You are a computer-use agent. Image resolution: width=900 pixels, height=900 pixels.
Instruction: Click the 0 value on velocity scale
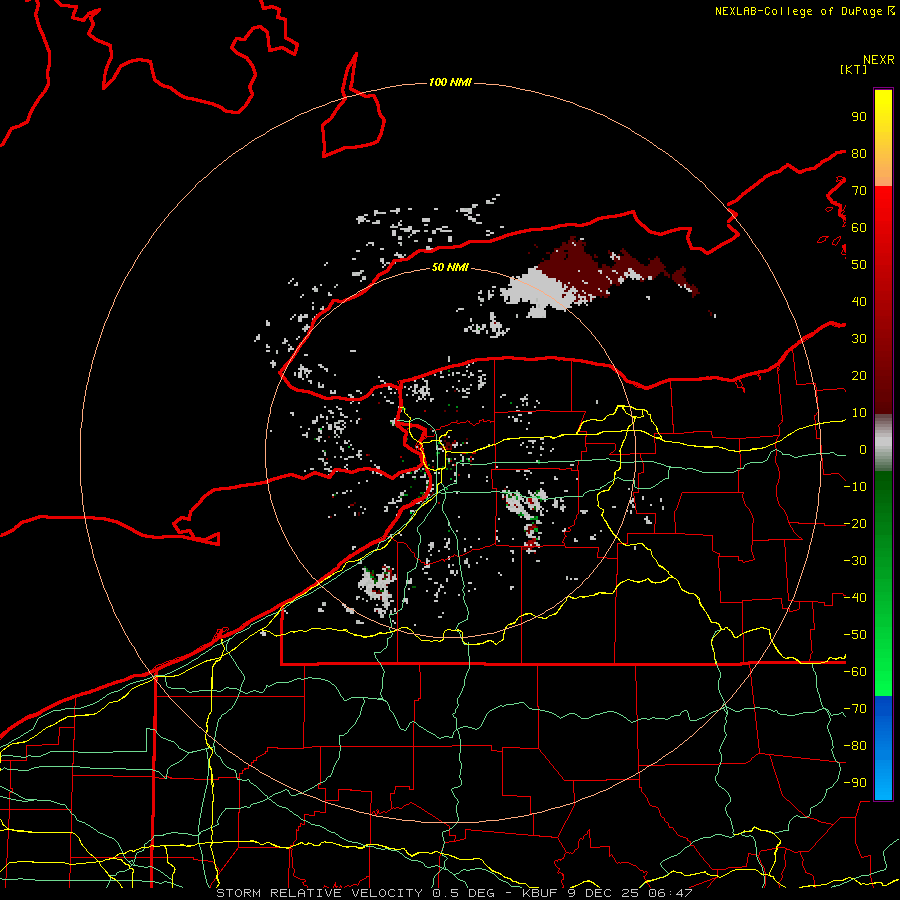click(x=863, y=449)
